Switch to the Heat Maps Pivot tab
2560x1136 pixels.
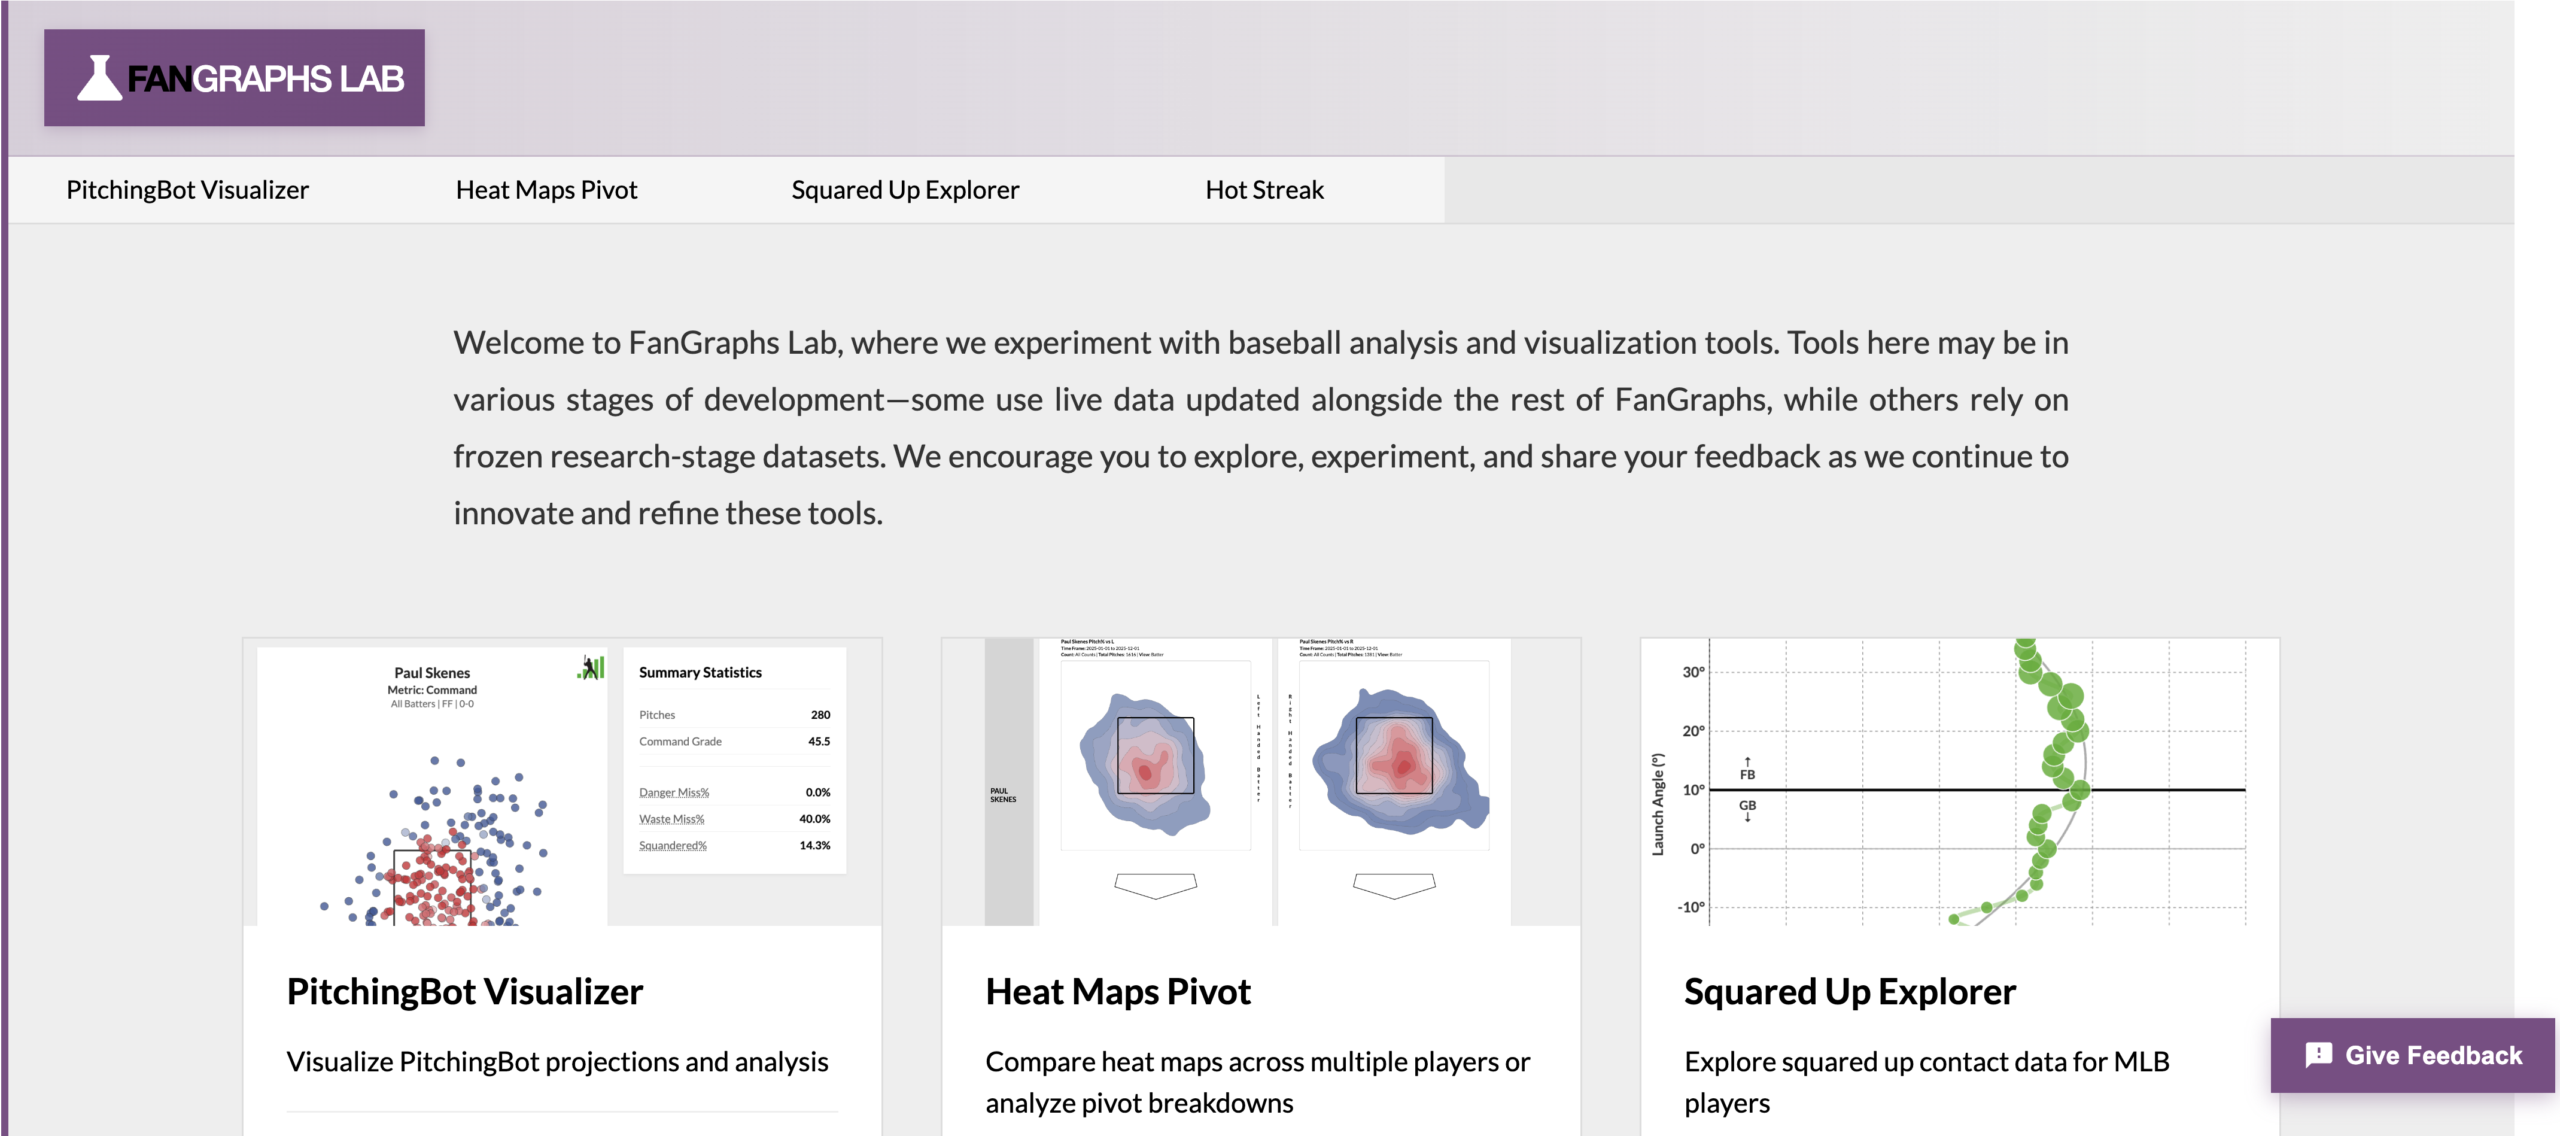546,190
